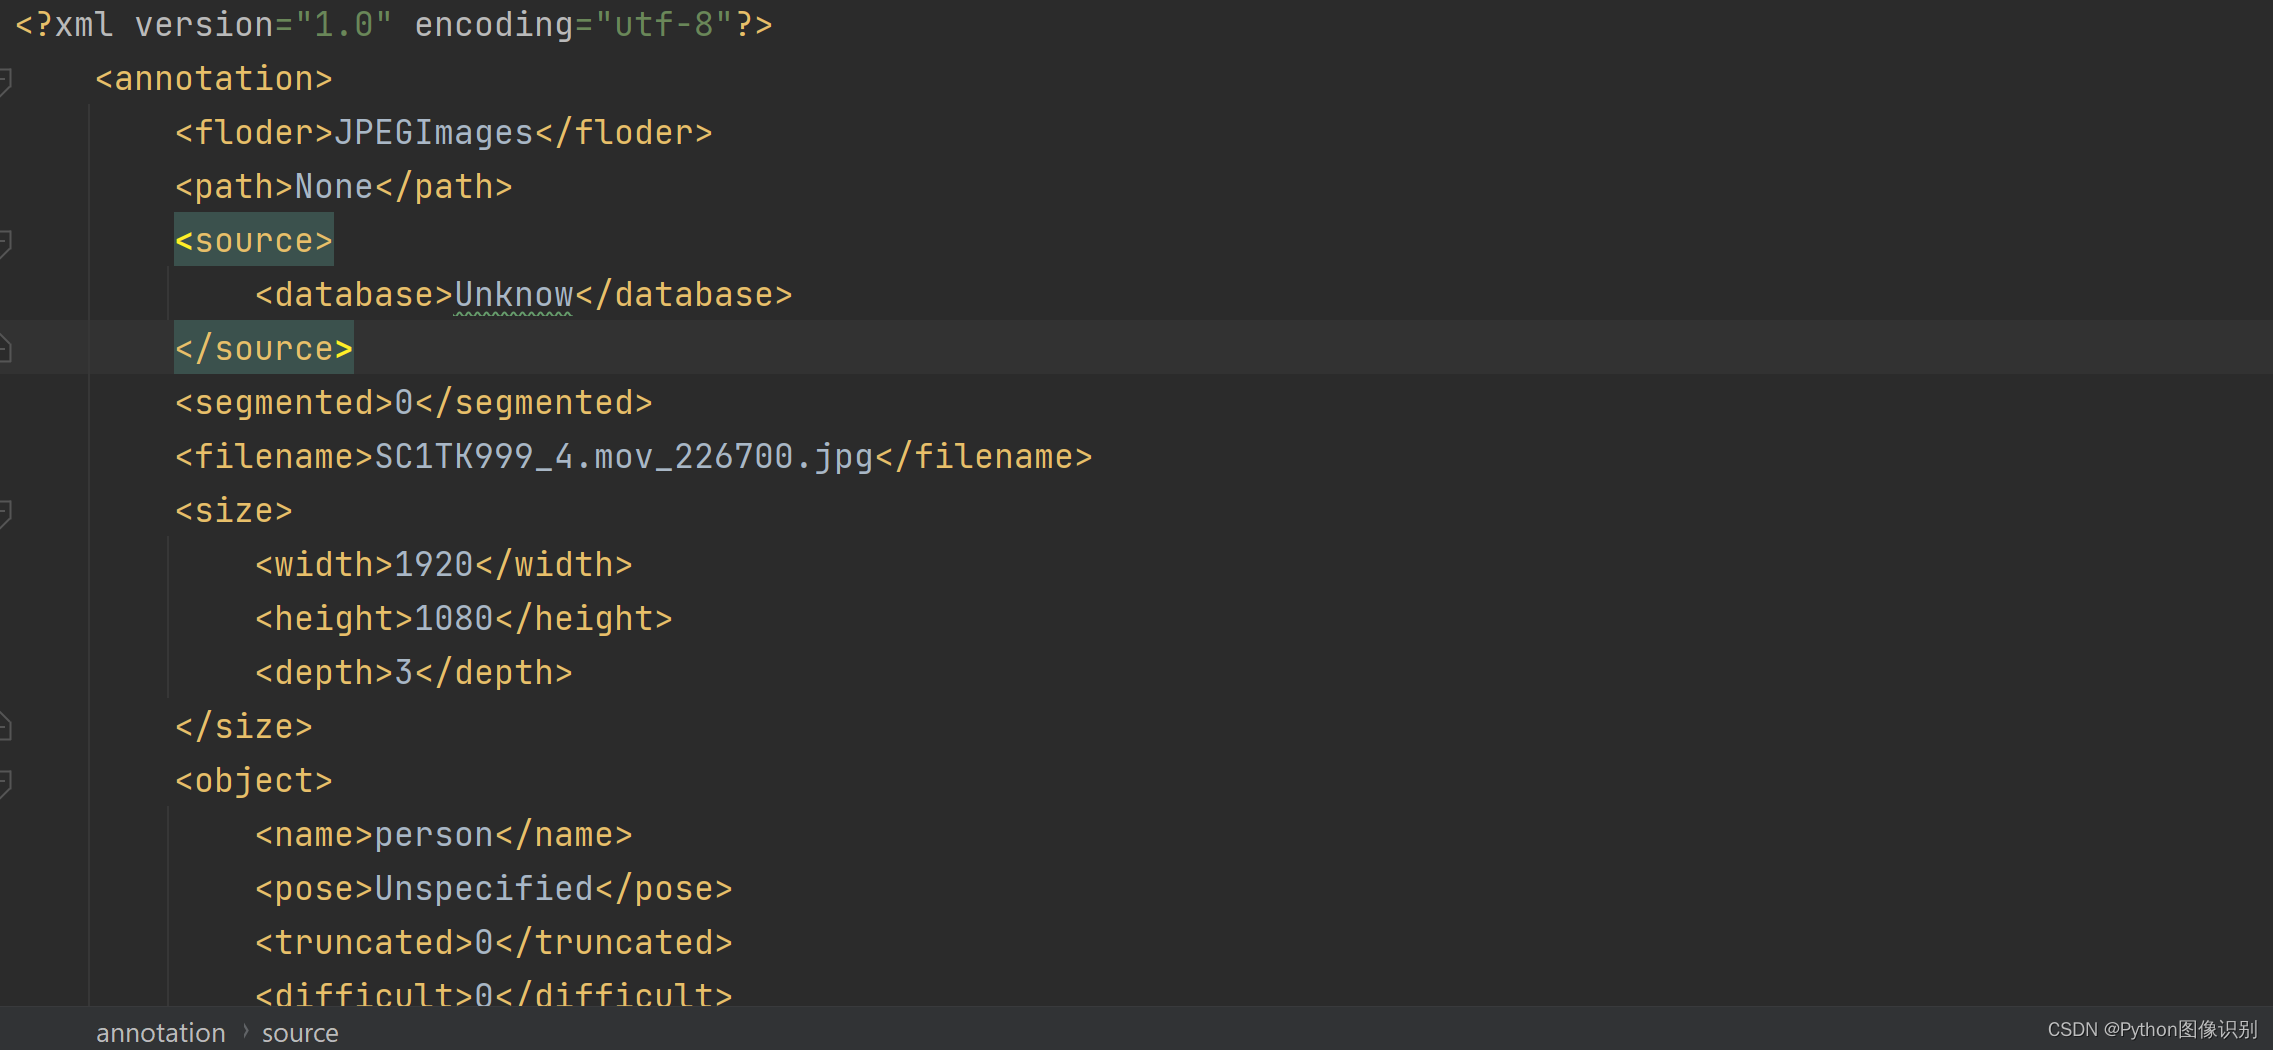
Task: Click the width 1920 value
Action: tap(434, 565)
